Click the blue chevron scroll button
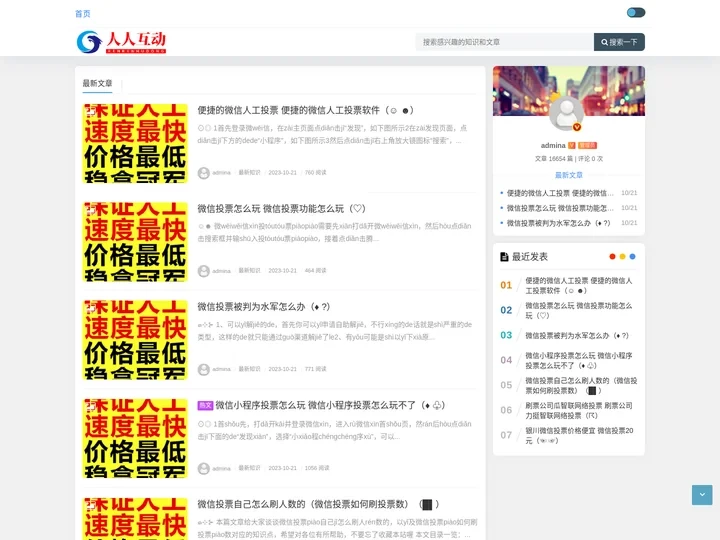720x540 pixels. pyautogui.click(x=702, y=495)
